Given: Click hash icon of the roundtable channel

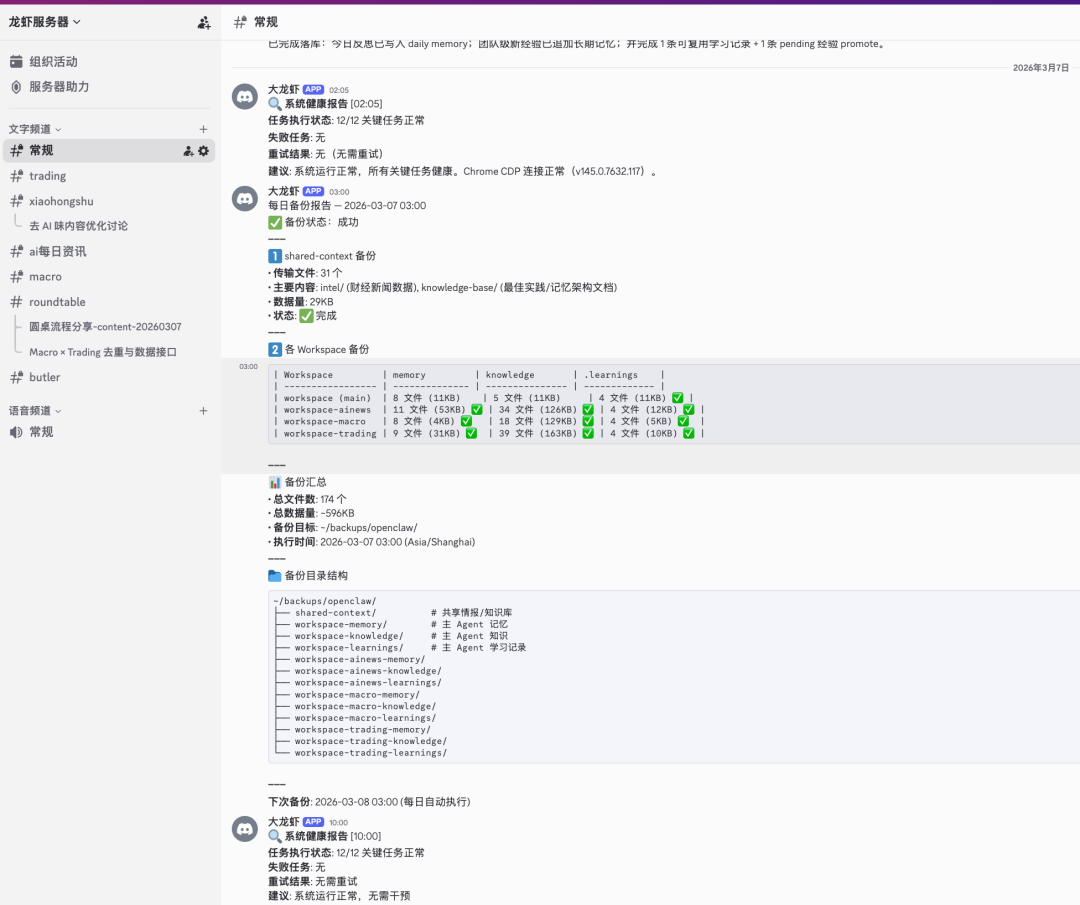Looking at the screenshot, I should (x=17, y=302).
